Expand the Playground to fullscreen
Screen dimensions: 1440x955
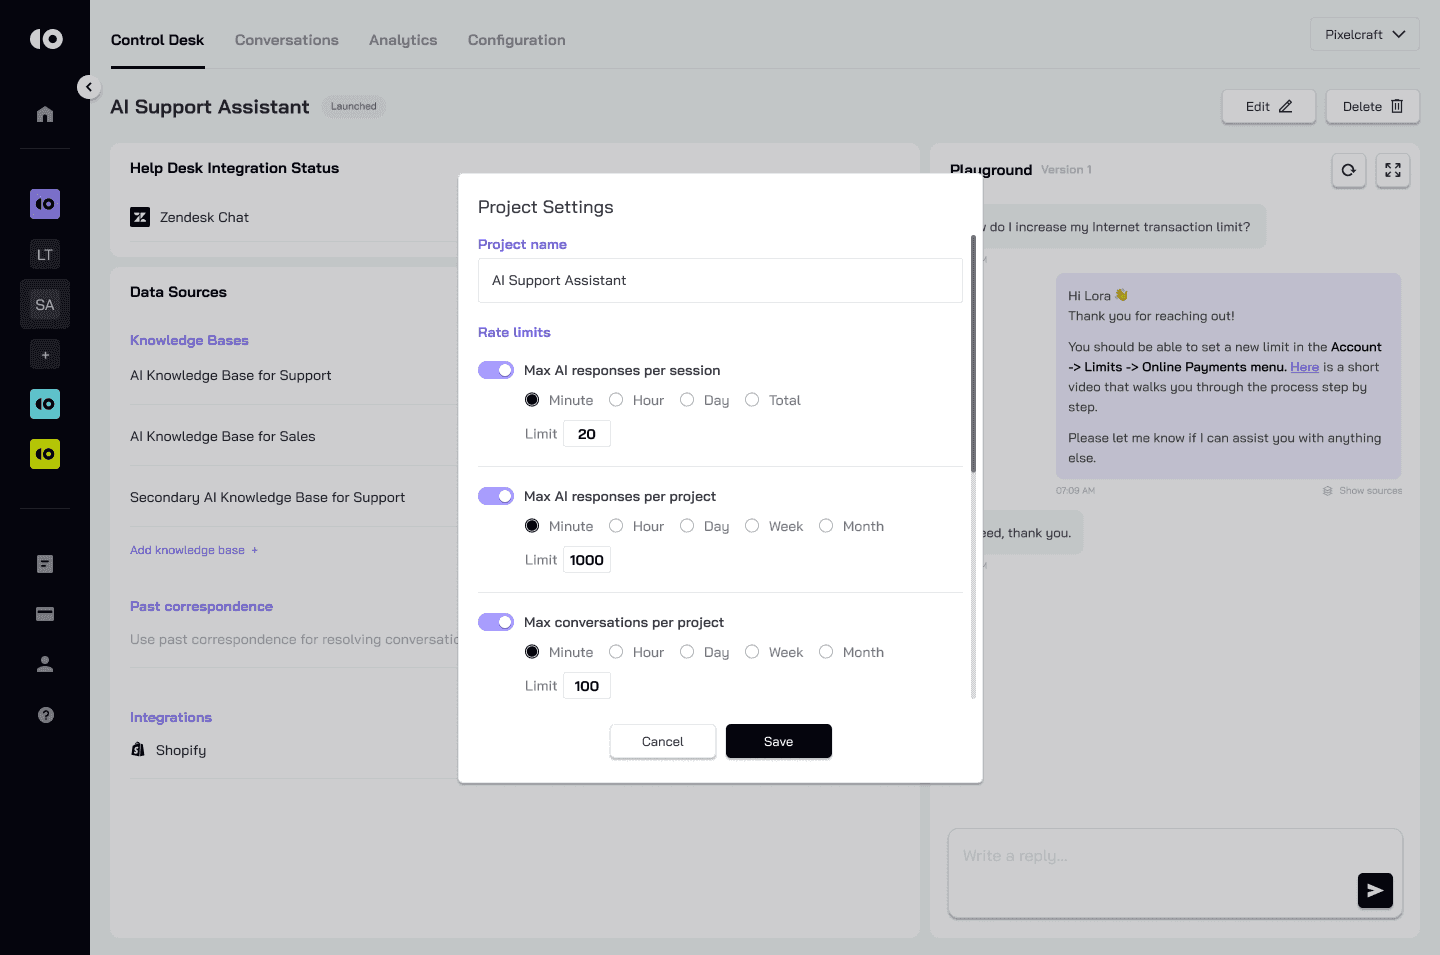click(x=1392, y=170)
